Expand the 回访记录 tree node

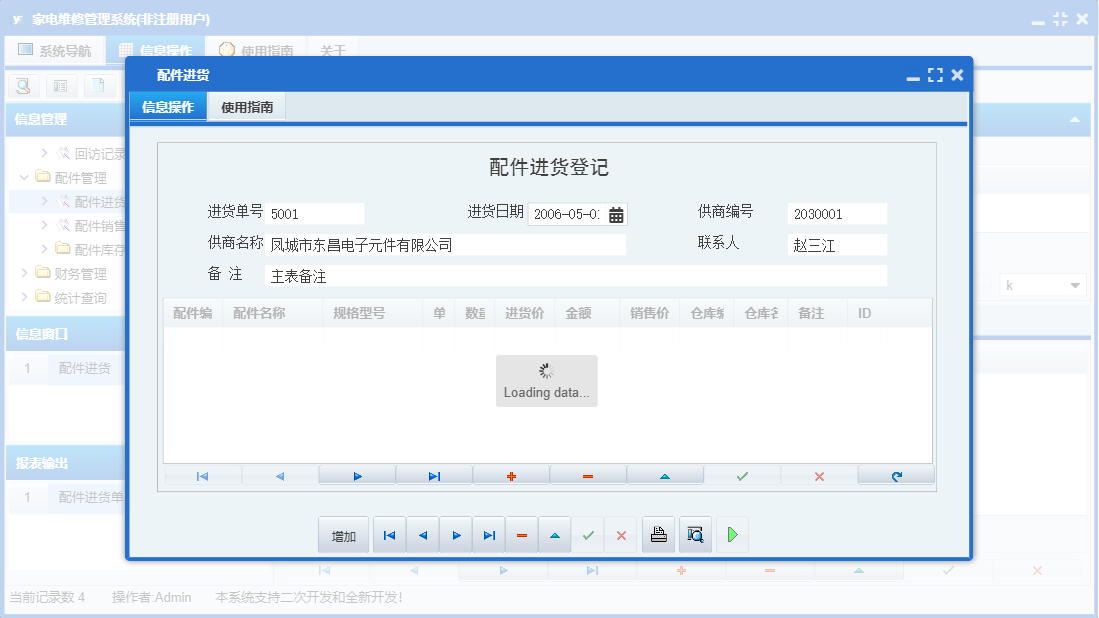point(44,153)
